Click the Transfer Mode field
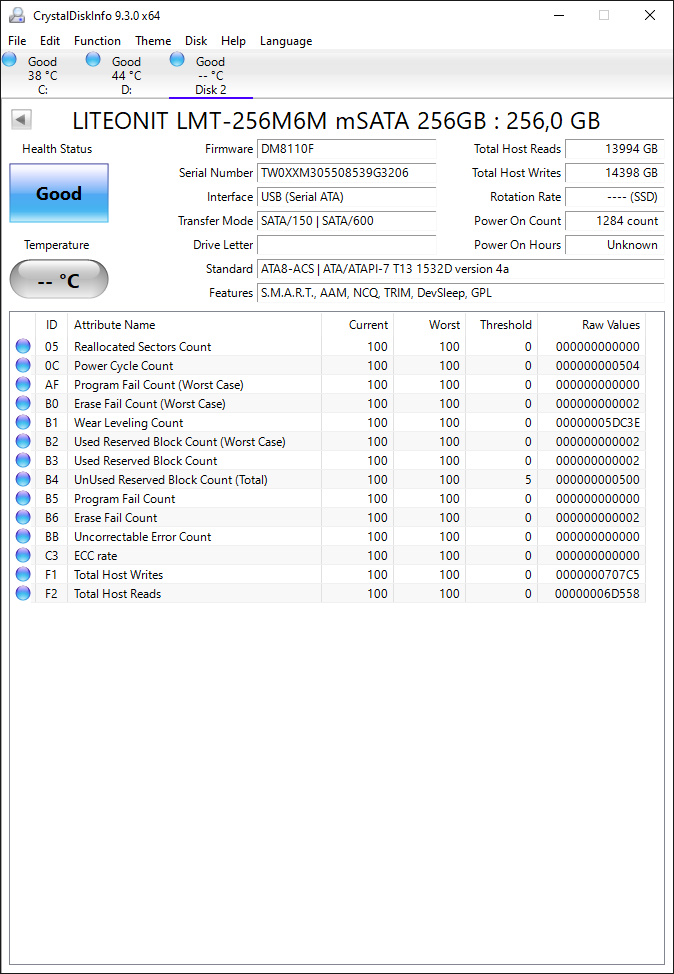Image resolution: width=674 pixels, height=974 pixels. 347,221
